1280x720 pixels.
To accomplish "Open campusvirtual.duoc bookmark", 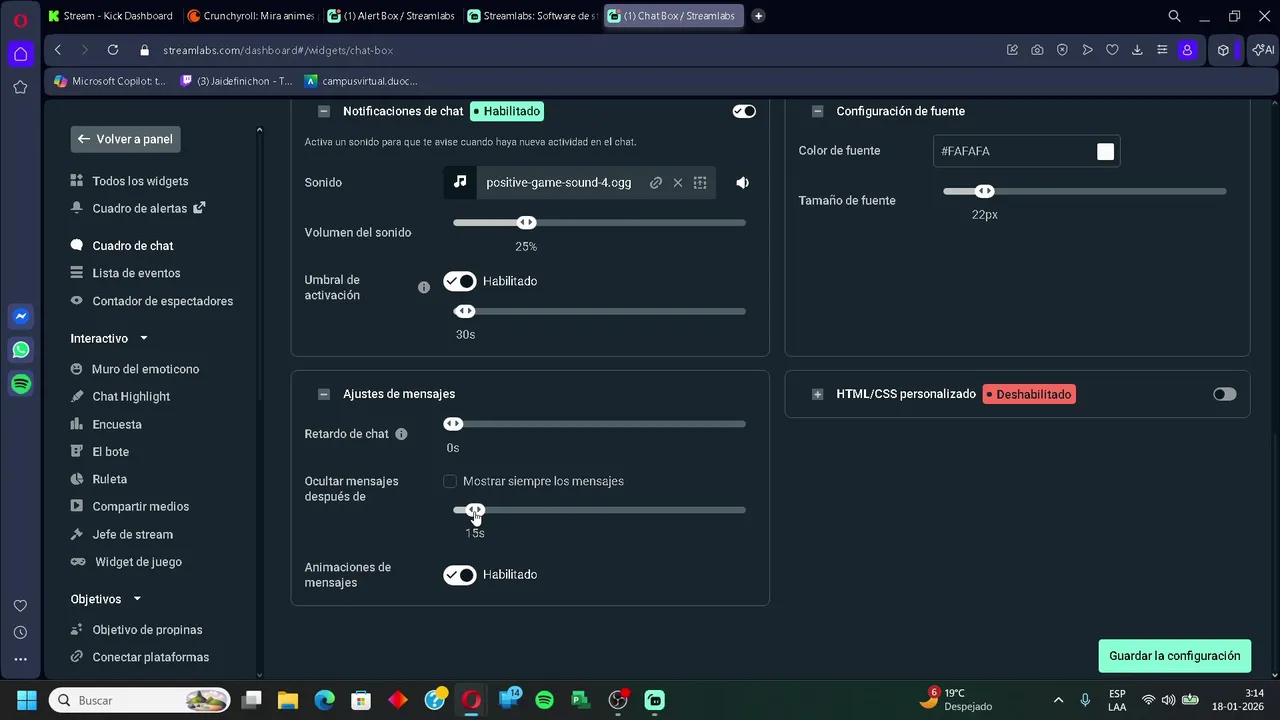I will pyautogui.click(x=360, y=81).
